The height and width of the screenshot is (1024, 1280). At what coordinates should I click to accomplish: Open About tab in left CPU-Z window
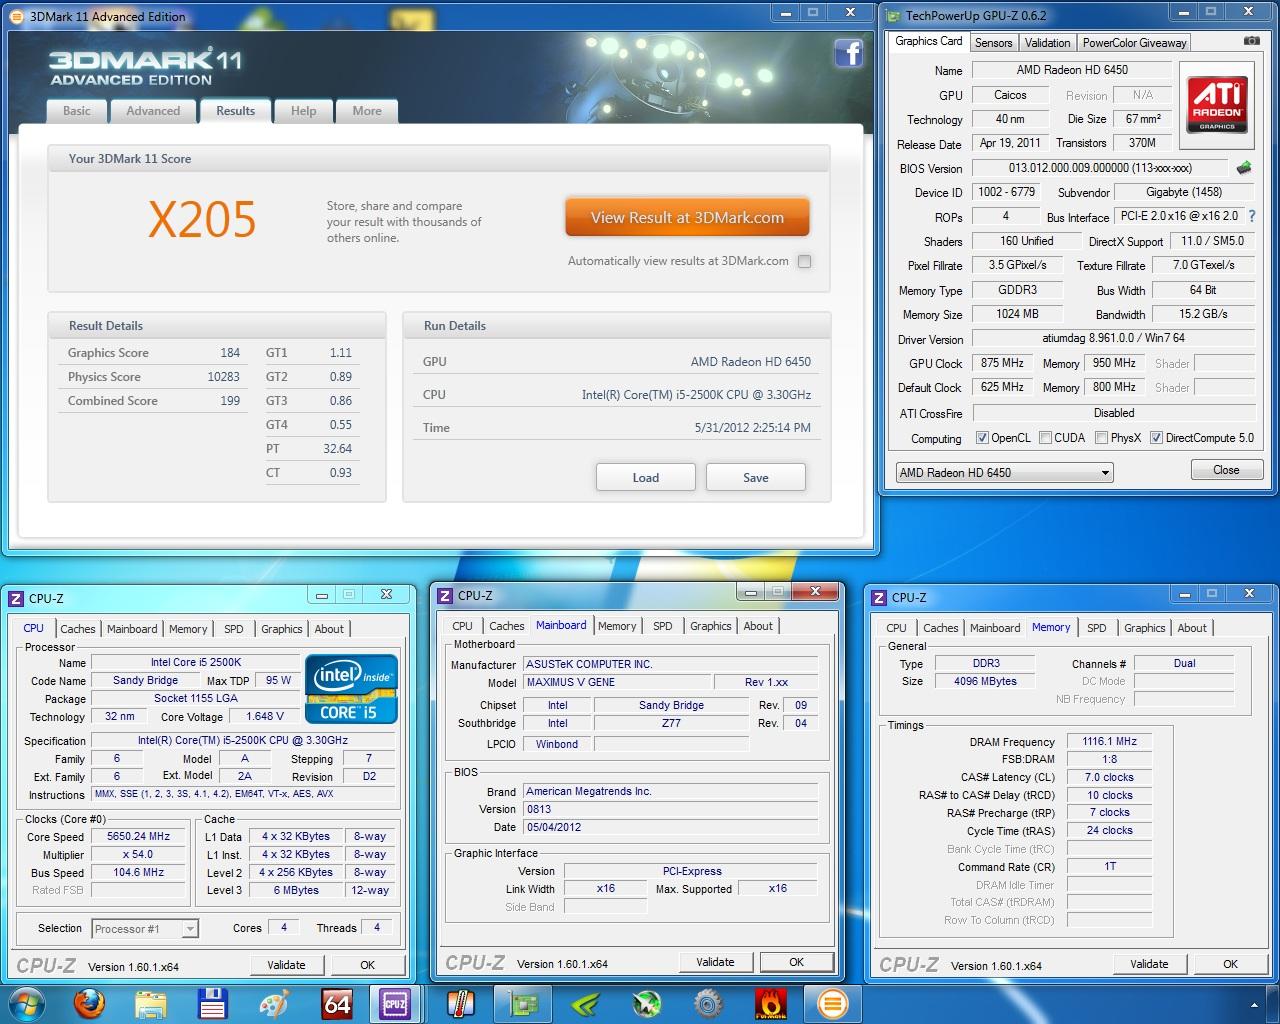tap(329, 629)
